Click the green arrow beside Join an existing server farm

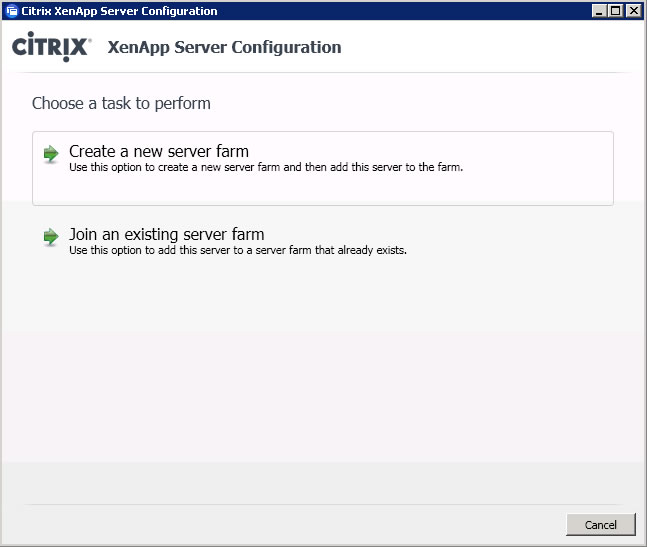coord(51,237)
